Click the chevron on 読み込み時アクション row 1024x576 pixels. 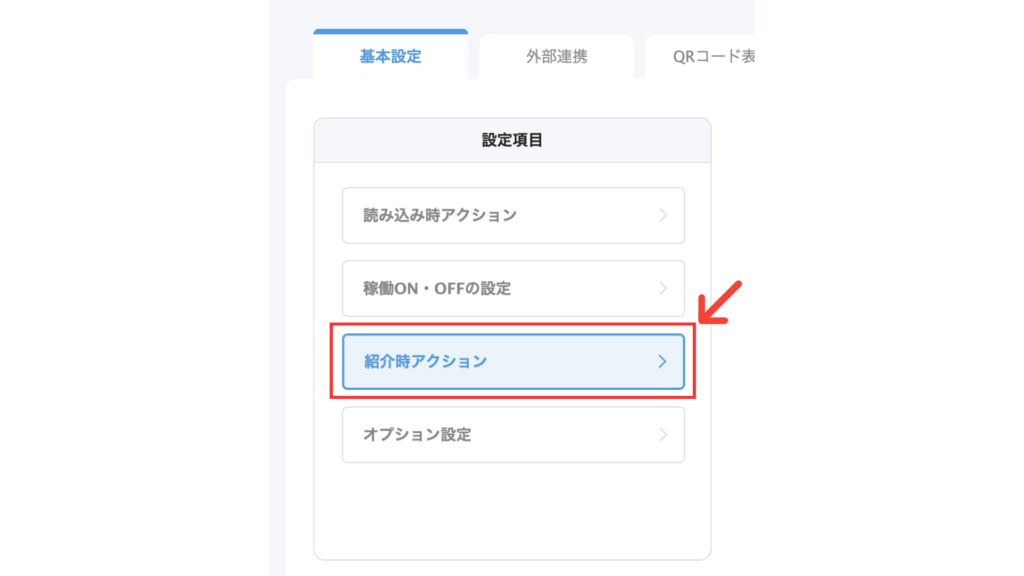tap(663, 215)
